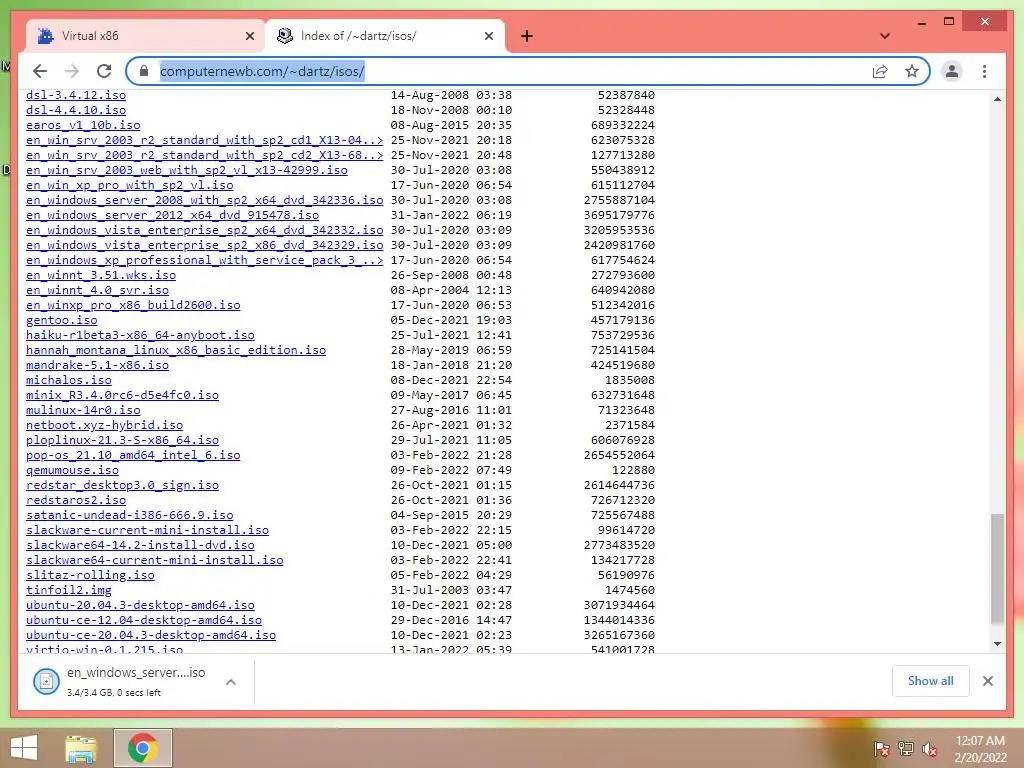Close the Virtual x86 tab
This screenshot has width=1024, height=768.
point(249,36)
